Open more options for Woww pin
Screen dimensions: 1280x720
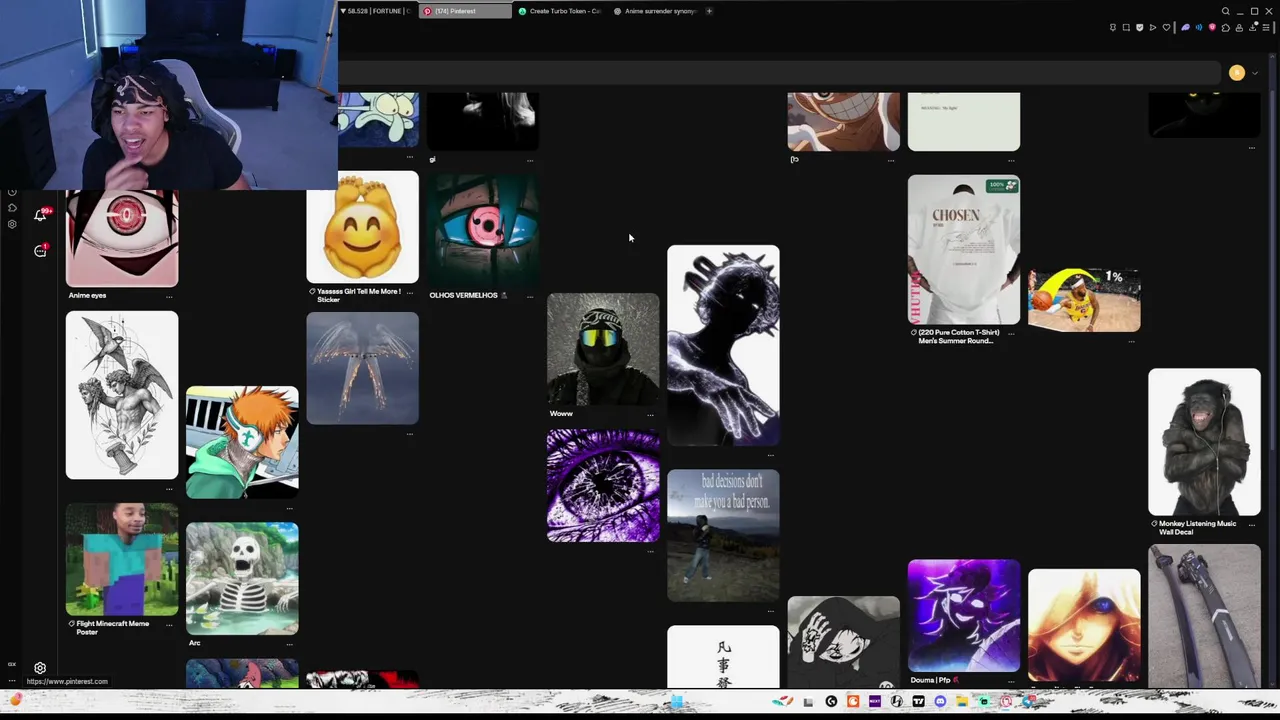(x=650, y=414)
